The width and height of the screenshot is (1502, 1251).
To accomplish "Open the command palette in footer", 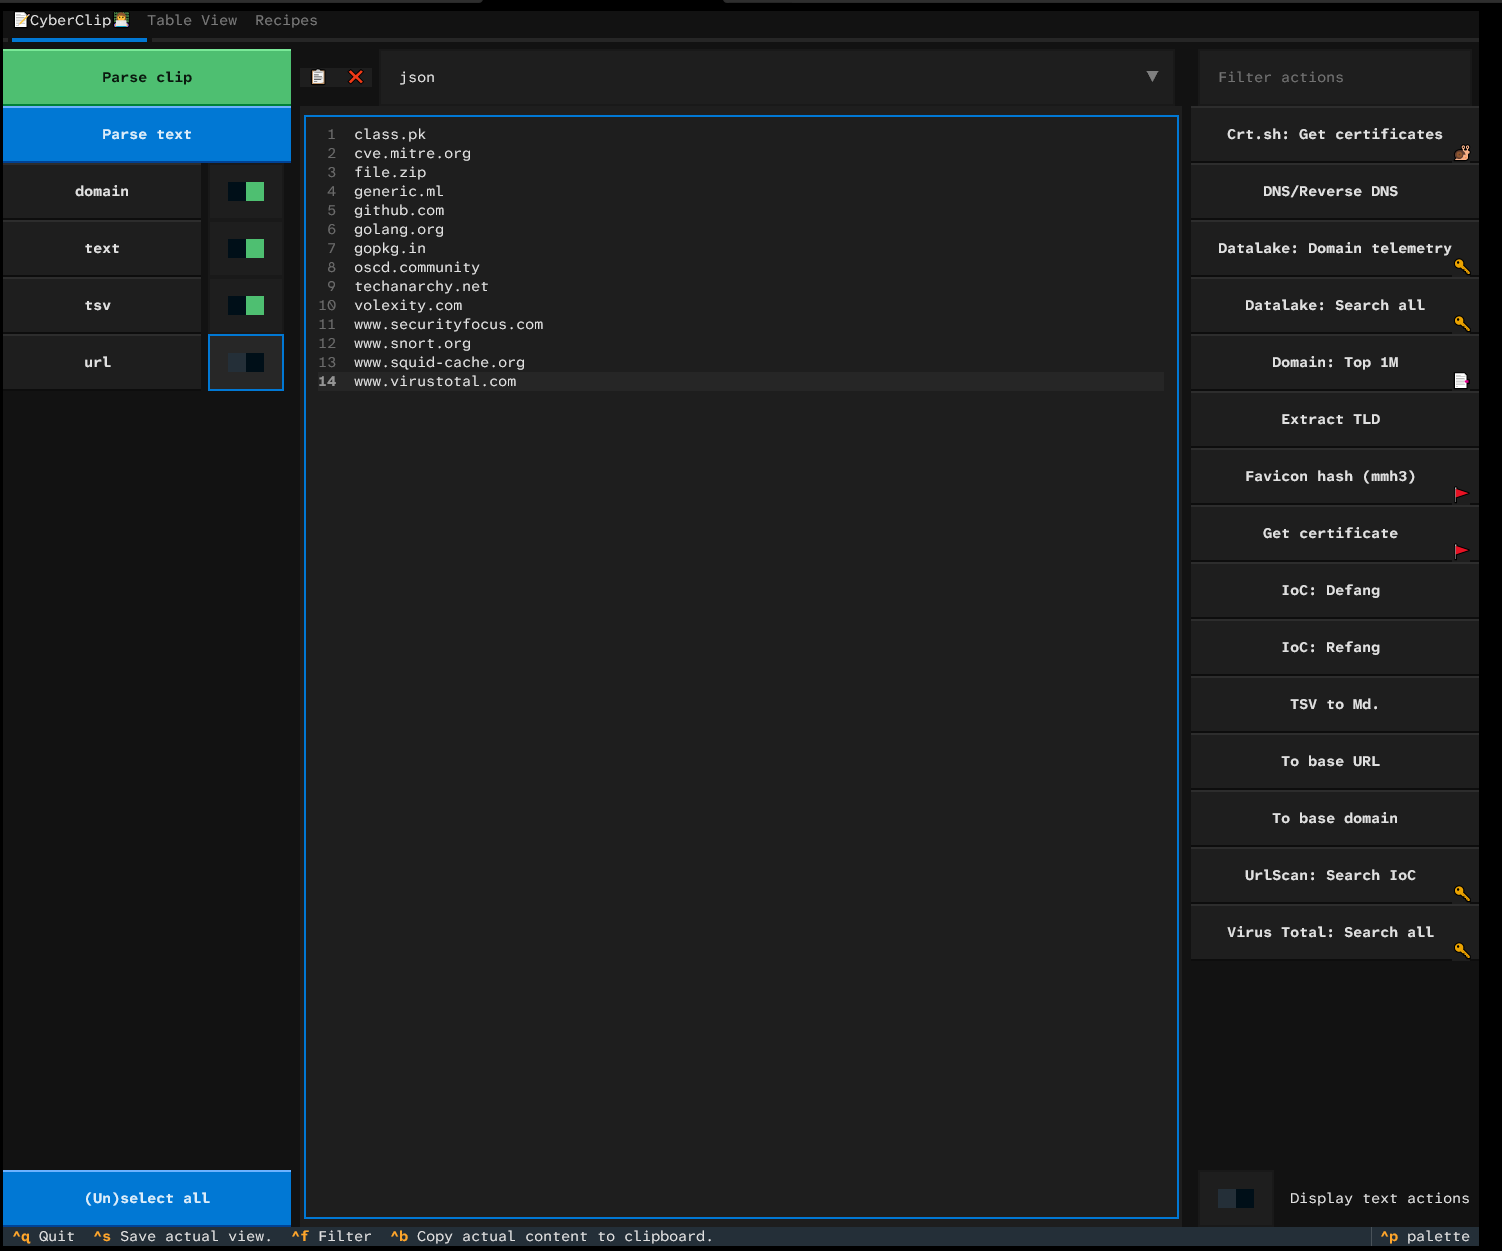I will pyautogui.click(x=1426, y=1236).
